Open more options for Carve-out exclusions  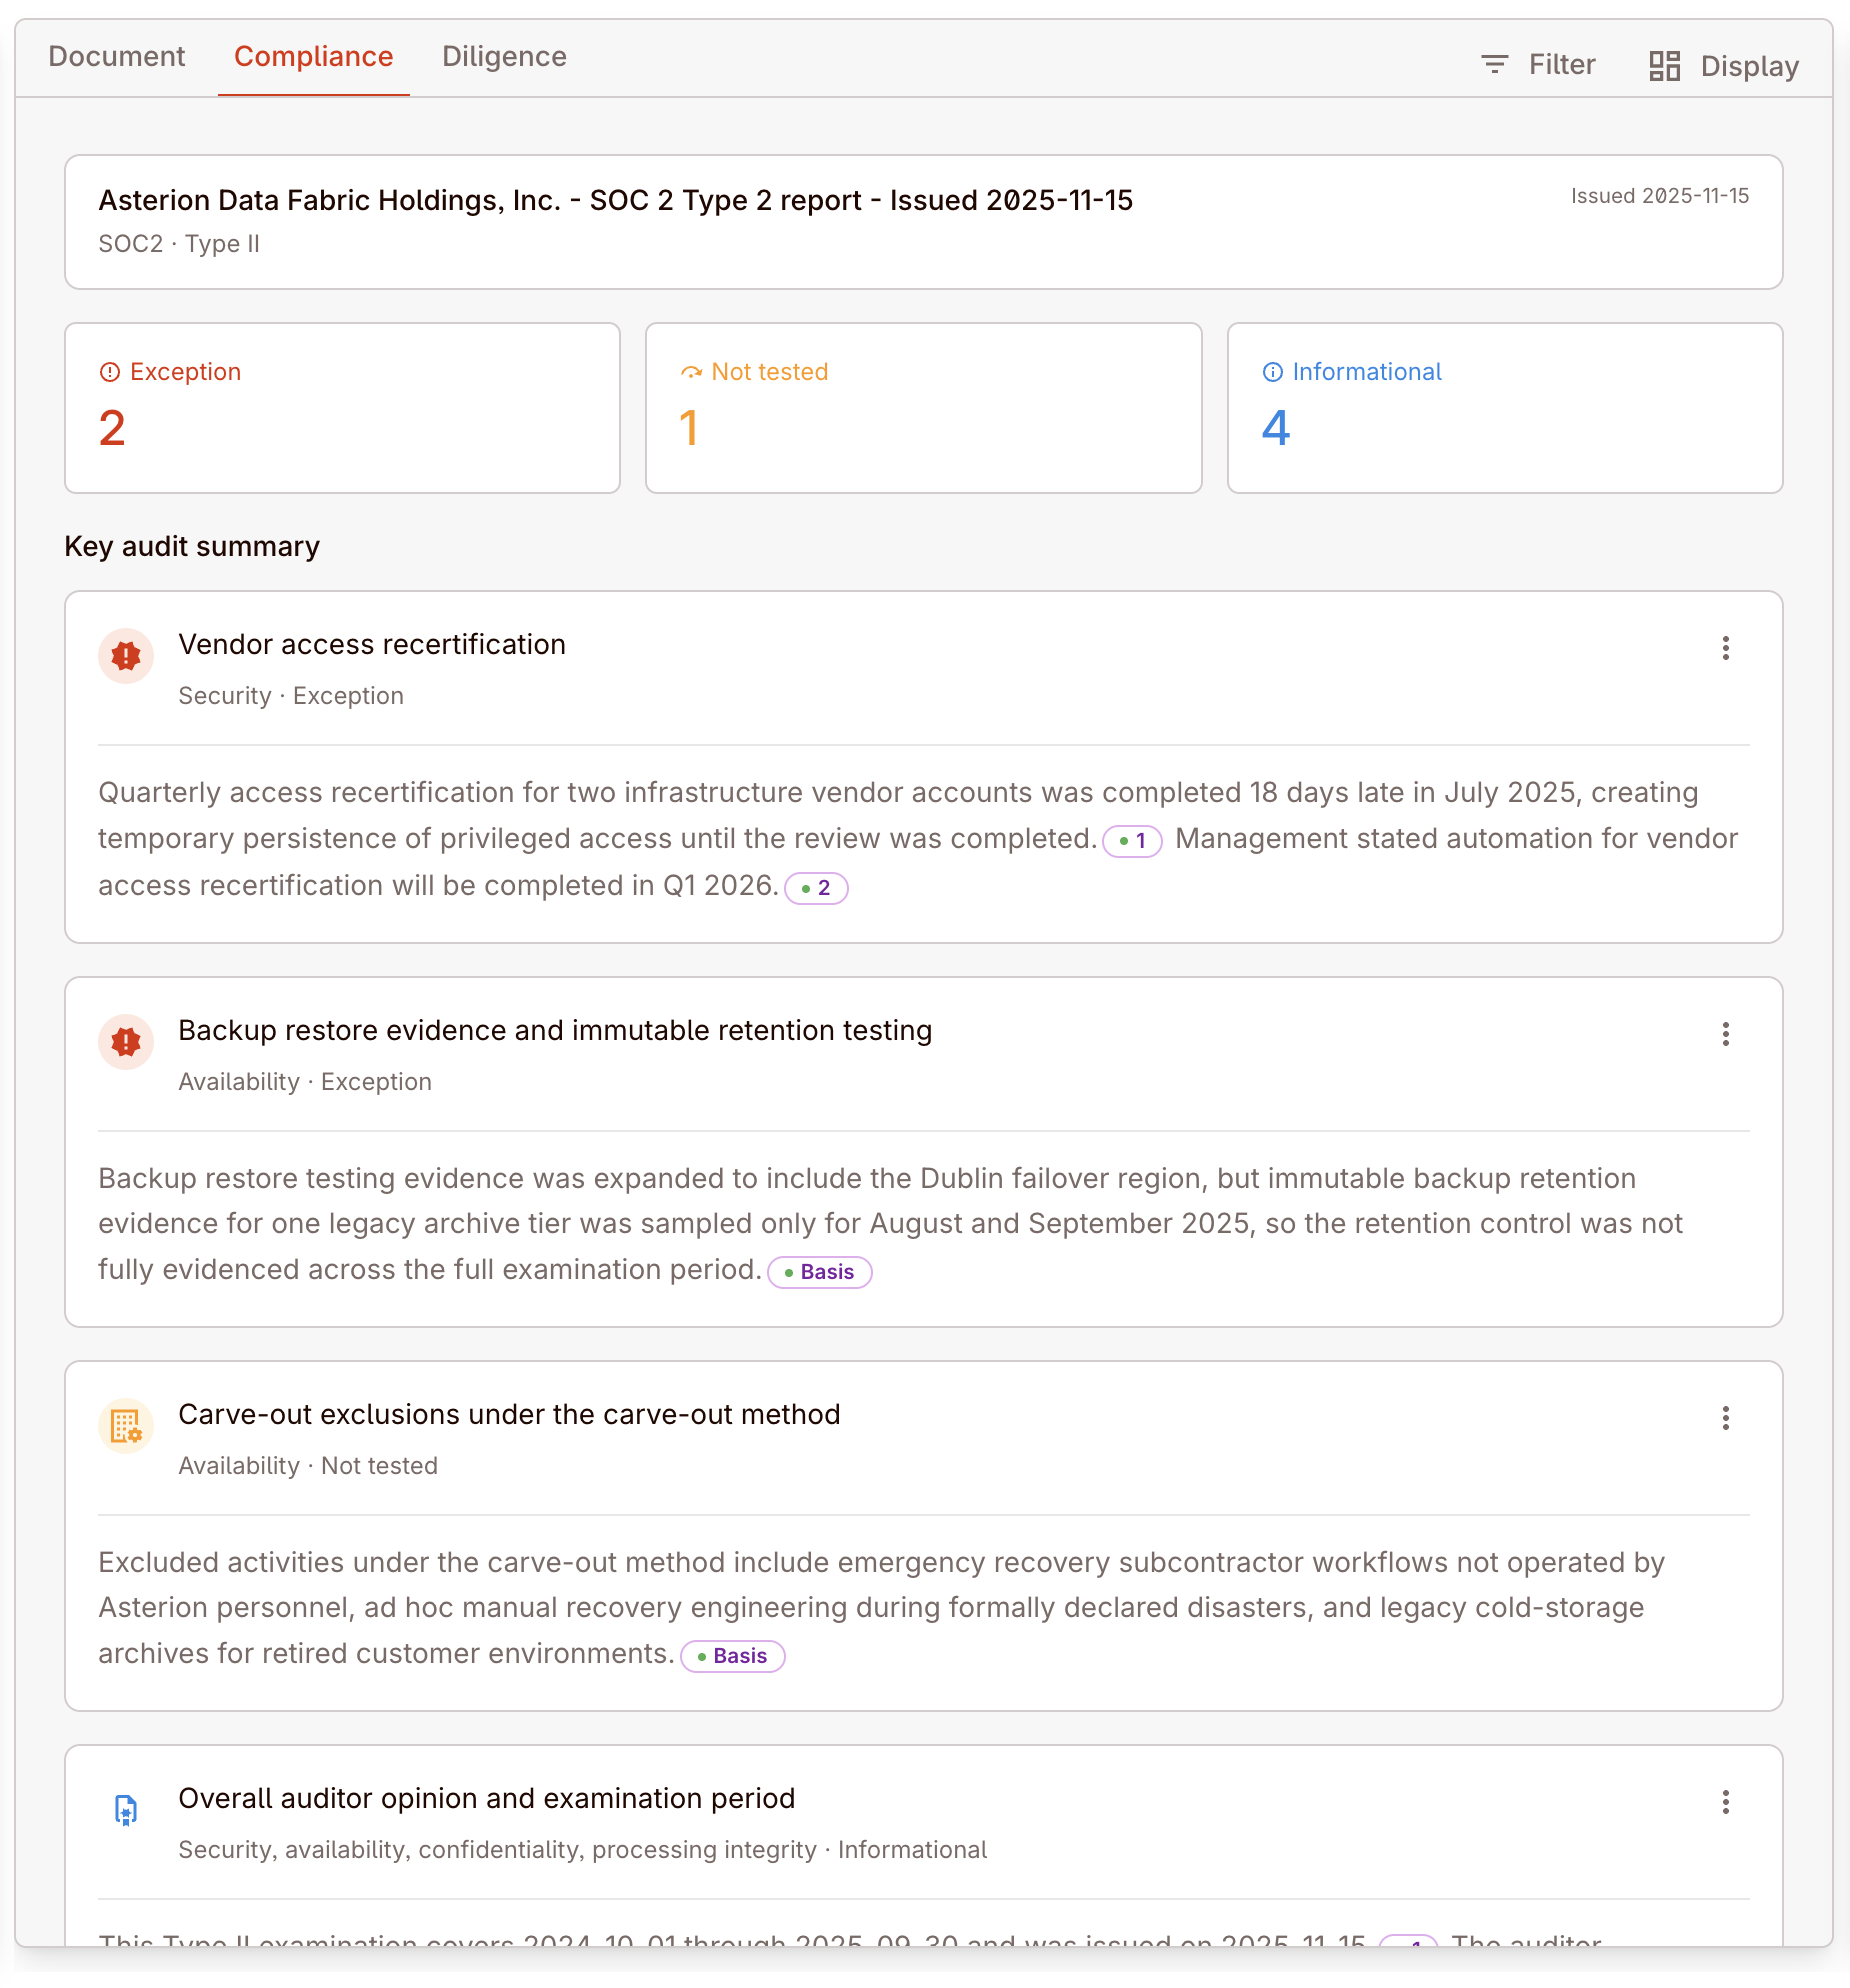tap(1726, 1418)
